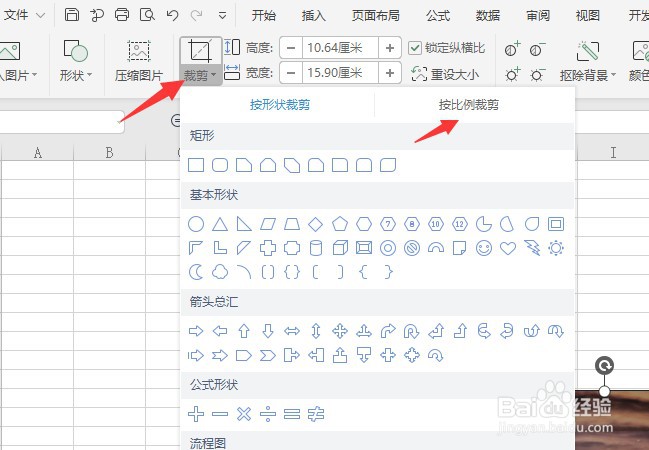Image resolution: width=649 pixels, height=450 pixels.
Task: Choose oval shape in 基本形状
Action: (196, 224)
